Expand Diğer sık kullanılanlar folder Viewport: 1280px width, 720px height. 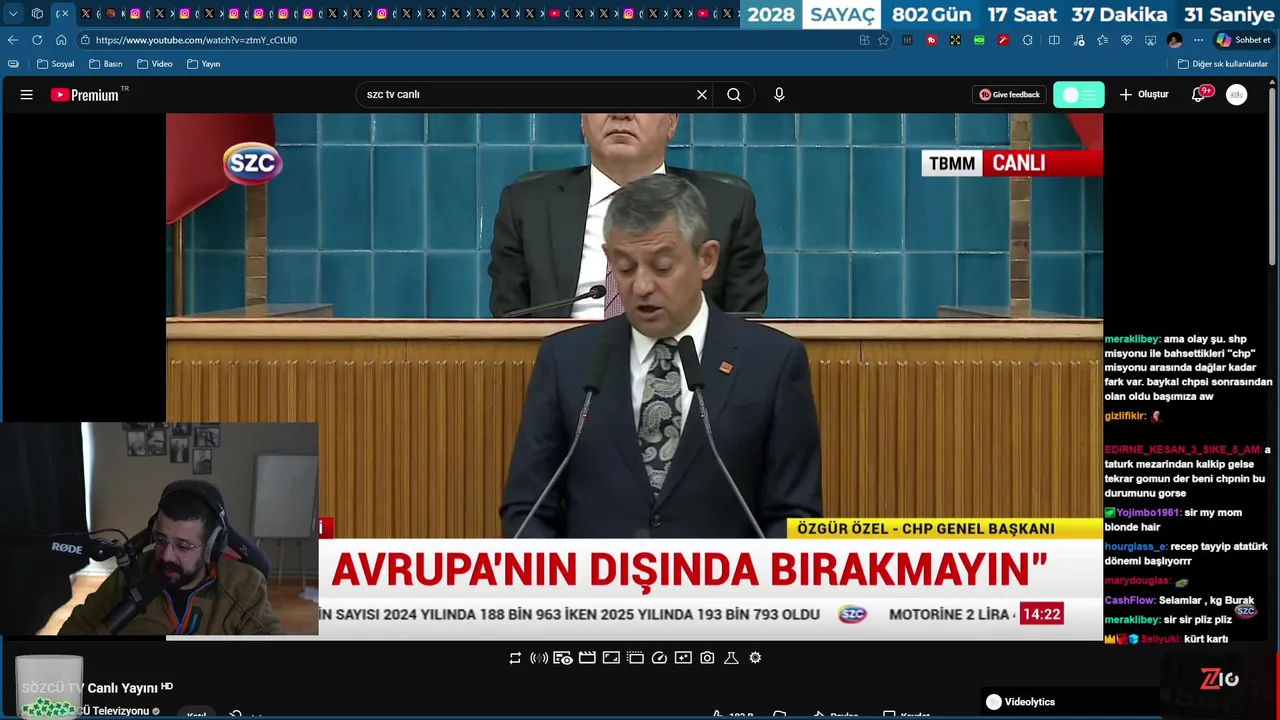[x=1223, y=64]
